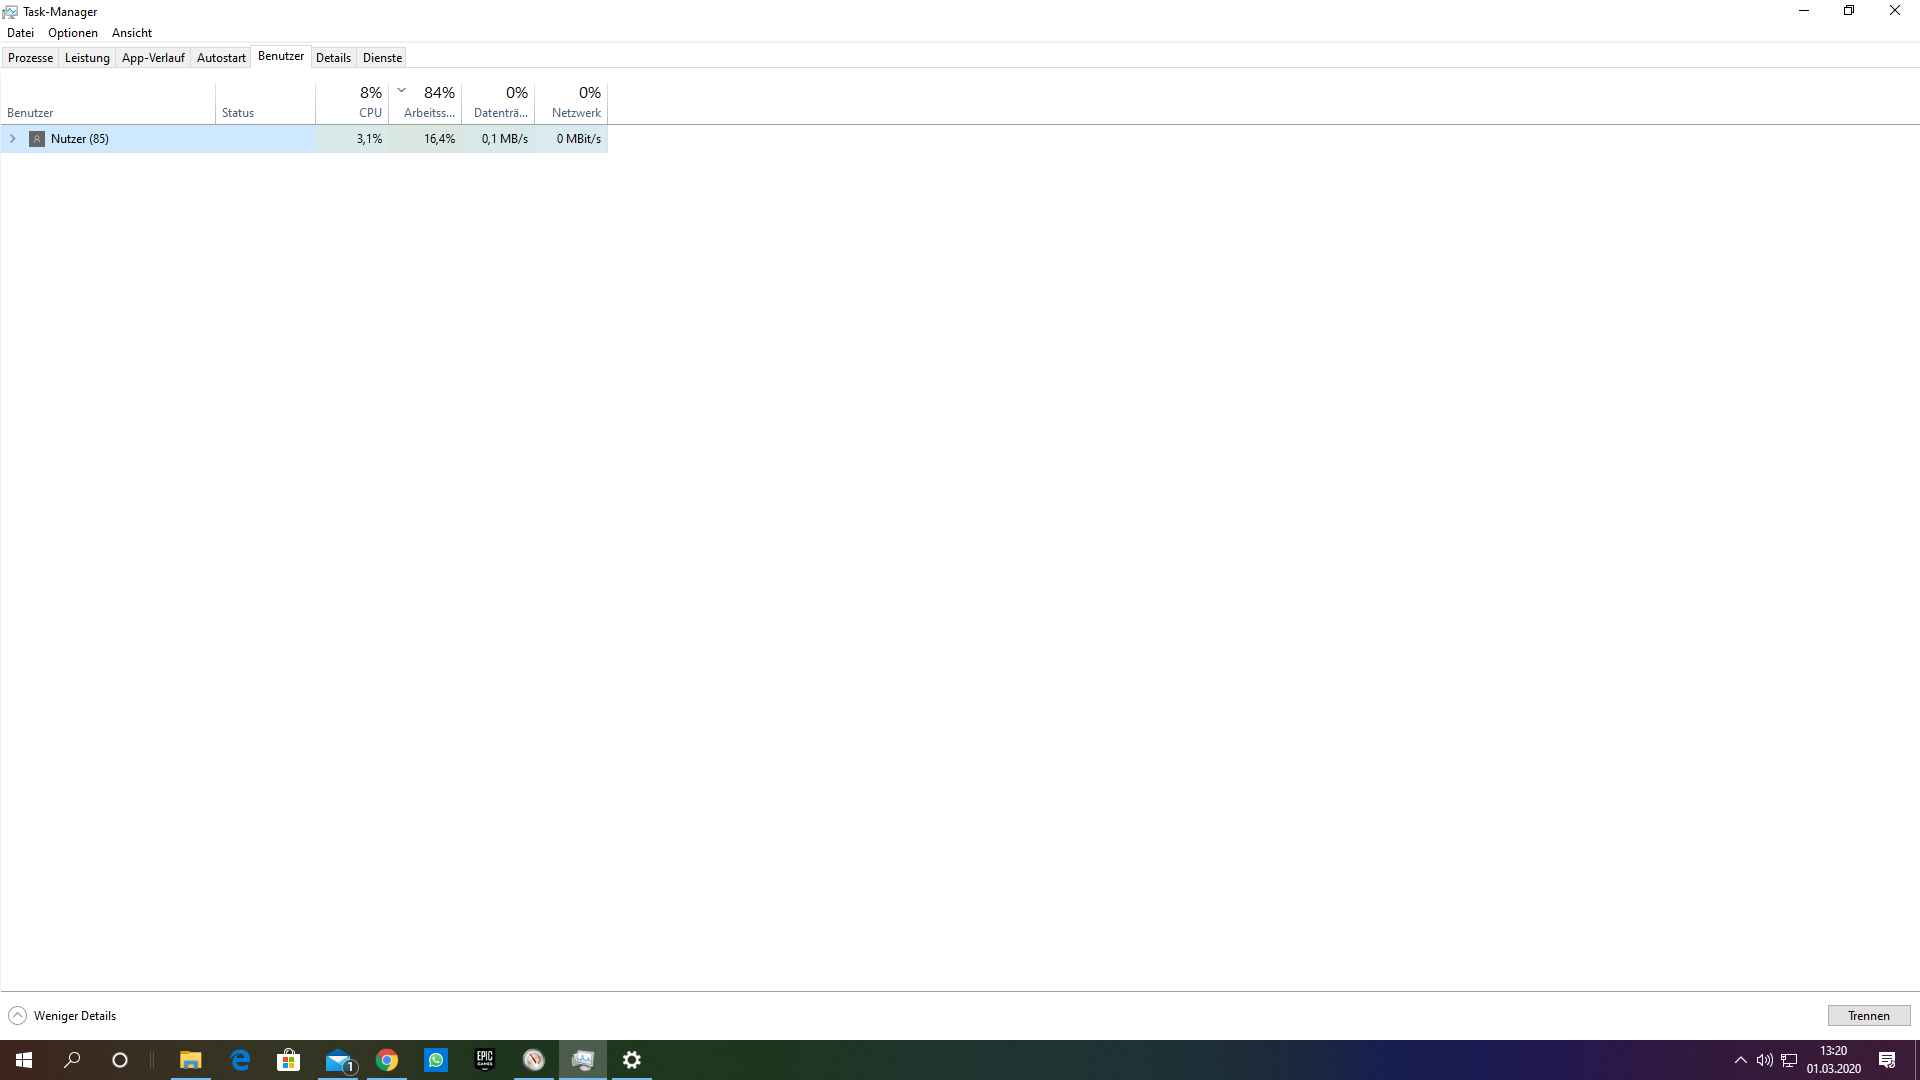Screen dimensions: 1920x1080
Task: Launch Microsoft Edge from the taskbar
Action: point(240,1059)
